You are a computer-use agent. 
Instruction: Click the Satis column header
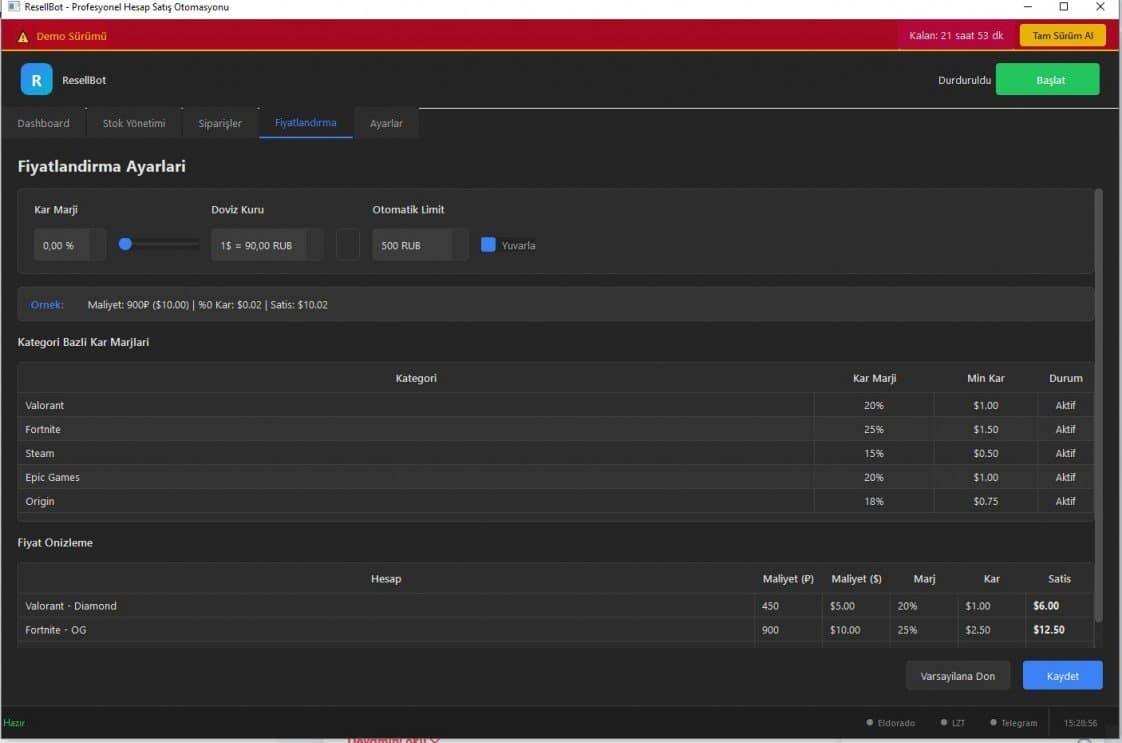pos(1059,578)
